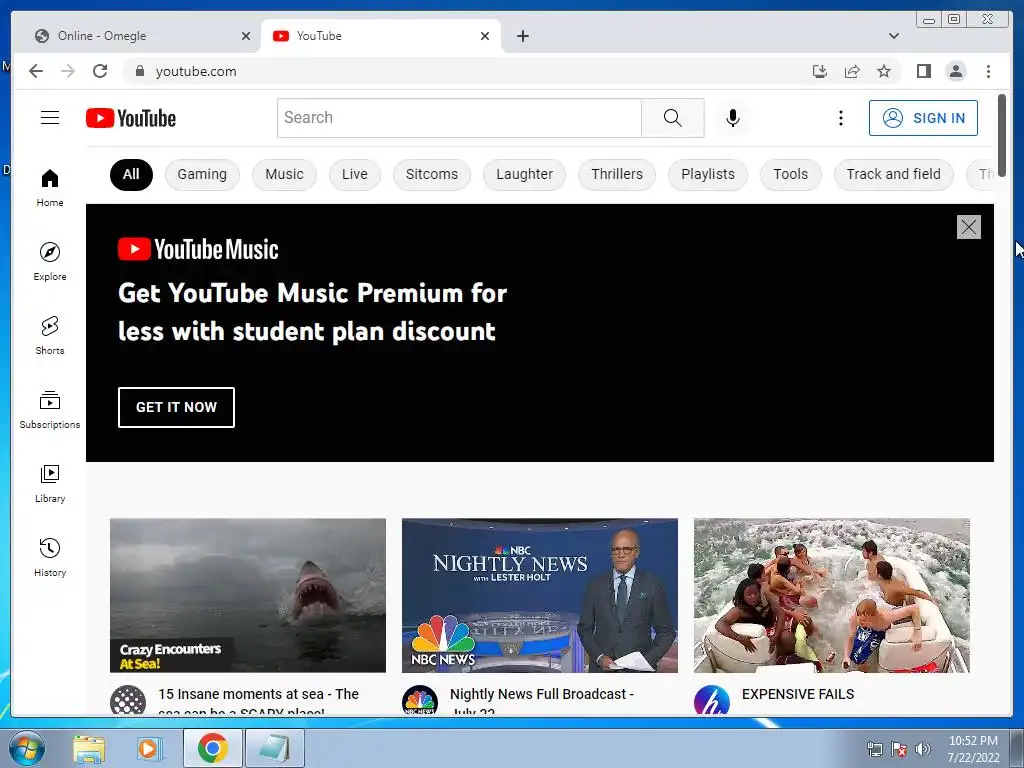Image resolution: width=1024 pixels, height=768 pixels.
Task: Close the Online - Omegle tab
Action: point(246,36)
